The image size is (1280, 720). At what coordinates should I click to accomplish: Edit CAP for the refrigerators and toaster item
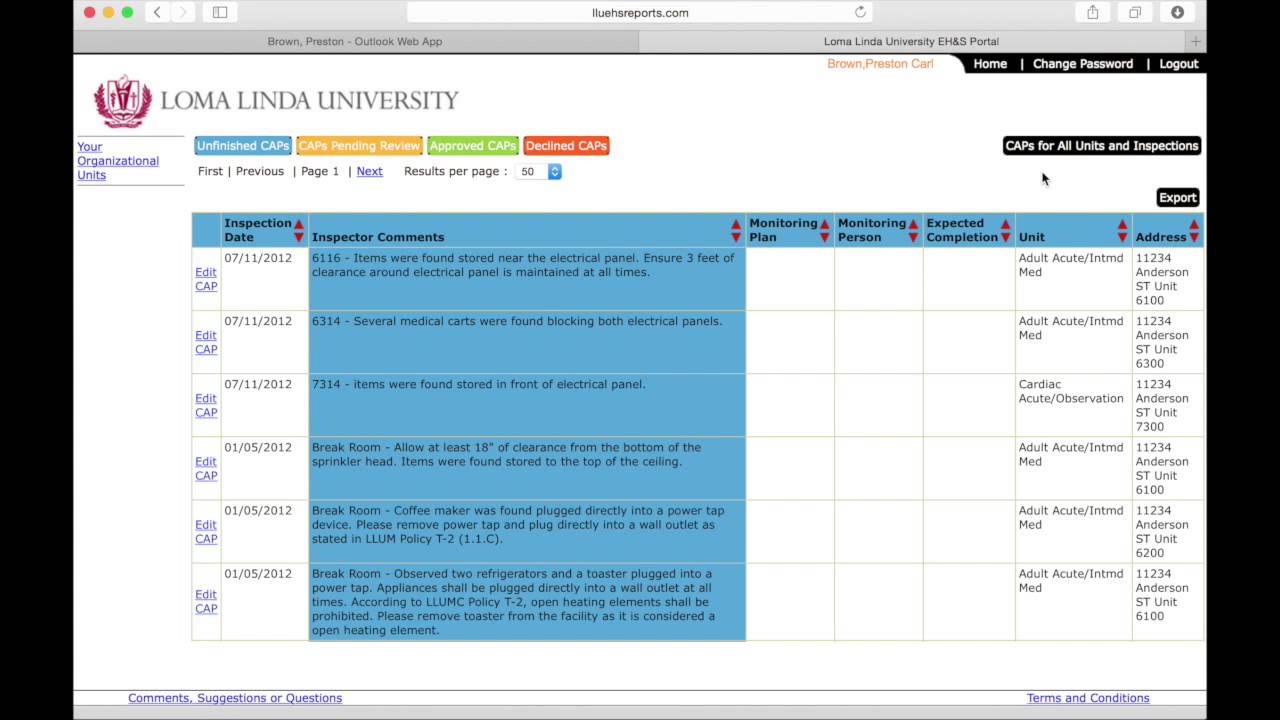(x=206, y=601)
